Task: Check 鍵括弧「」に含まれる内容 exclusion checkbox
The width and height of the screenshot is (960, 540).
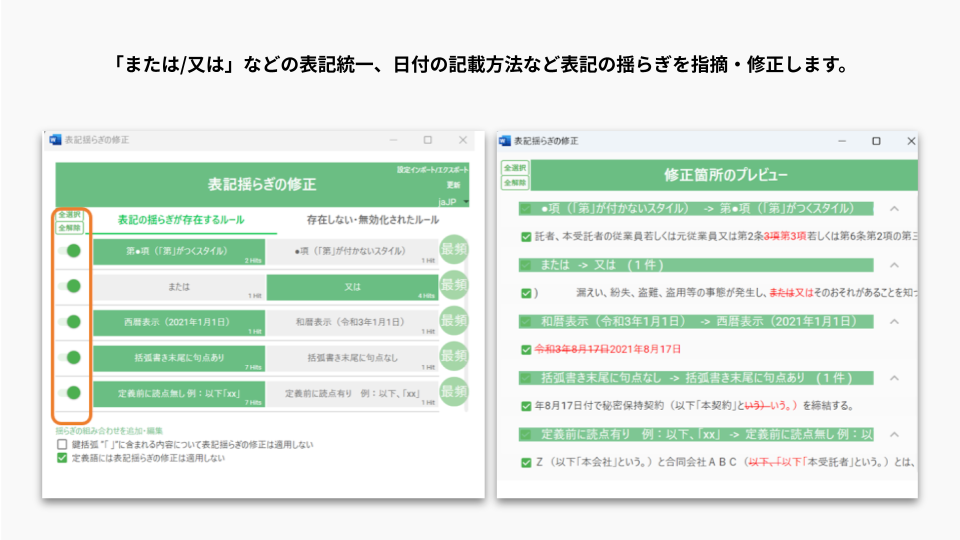Action: pyautogui.click(x=62, y=444)
